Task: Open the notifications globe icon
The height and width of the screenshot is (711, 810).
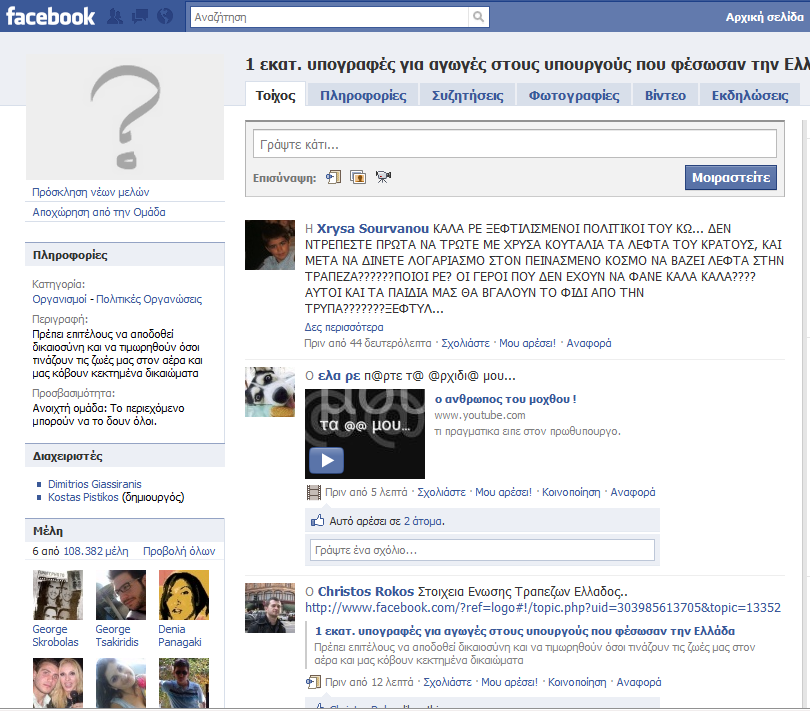Action: (165, 17)
